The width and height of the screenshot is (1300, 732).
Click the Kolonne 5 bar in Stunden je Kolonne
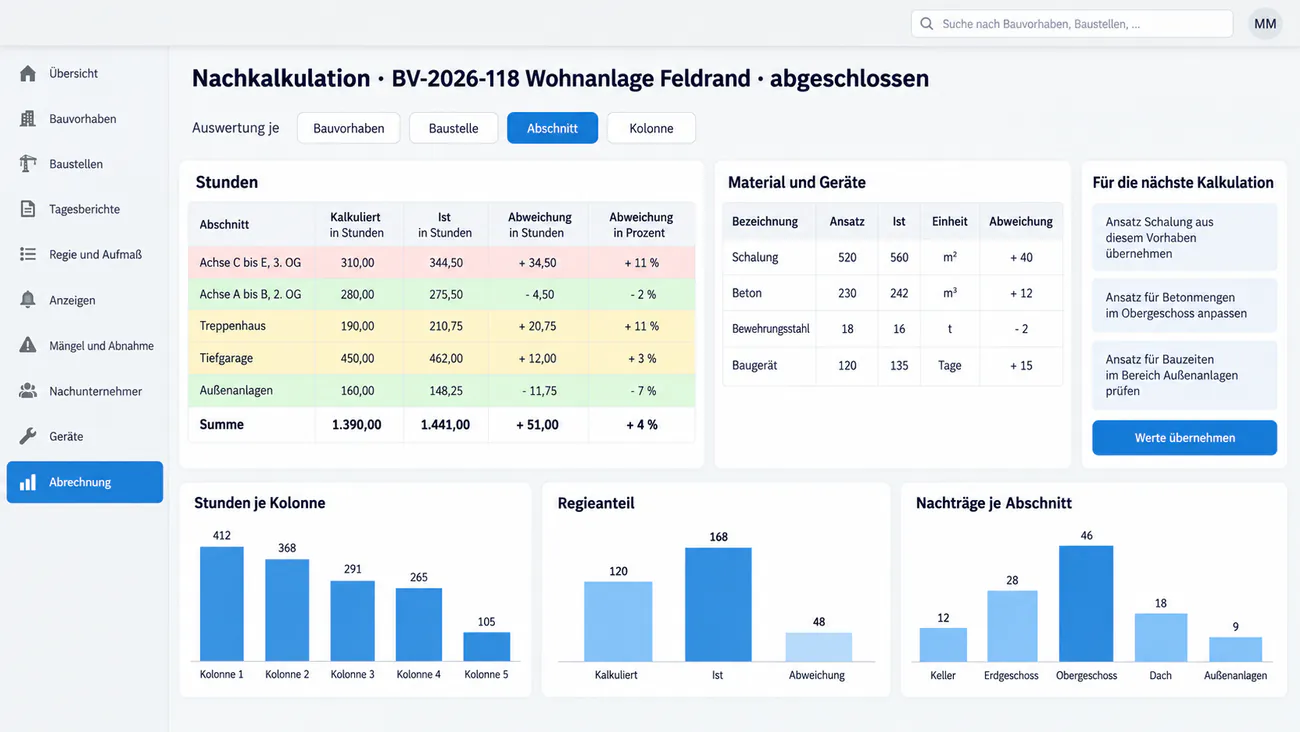(x=486, y=647)
